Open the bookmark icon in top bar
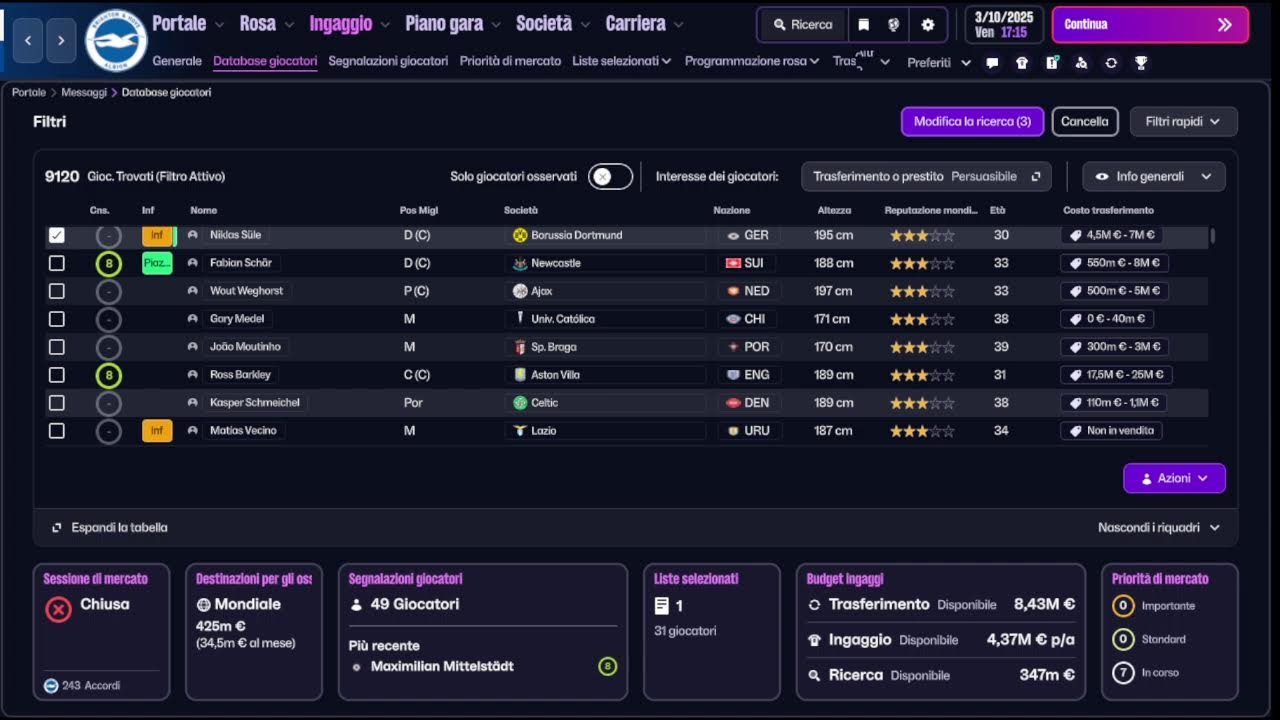 [x=864, y=25]
